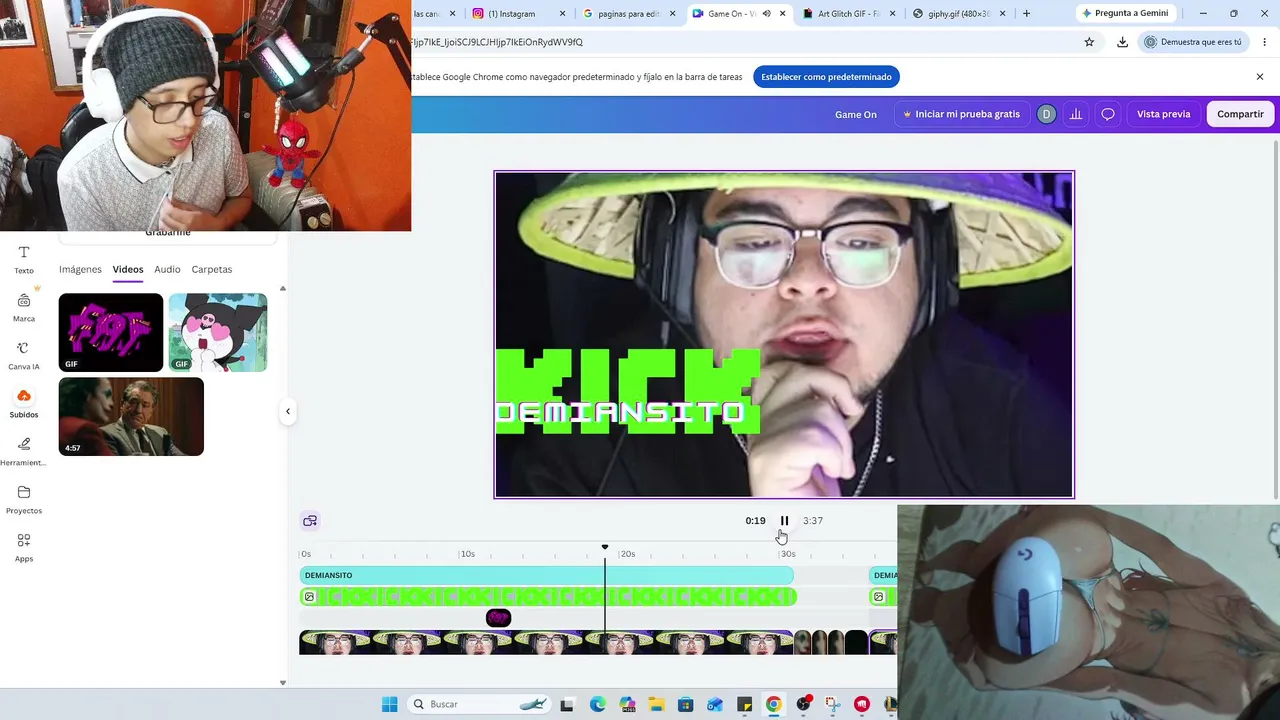The width and height of the screenshot is (1280, 720).
Task: Switch to the Imágenes uploads tab
Action: [x=80, y=269]
